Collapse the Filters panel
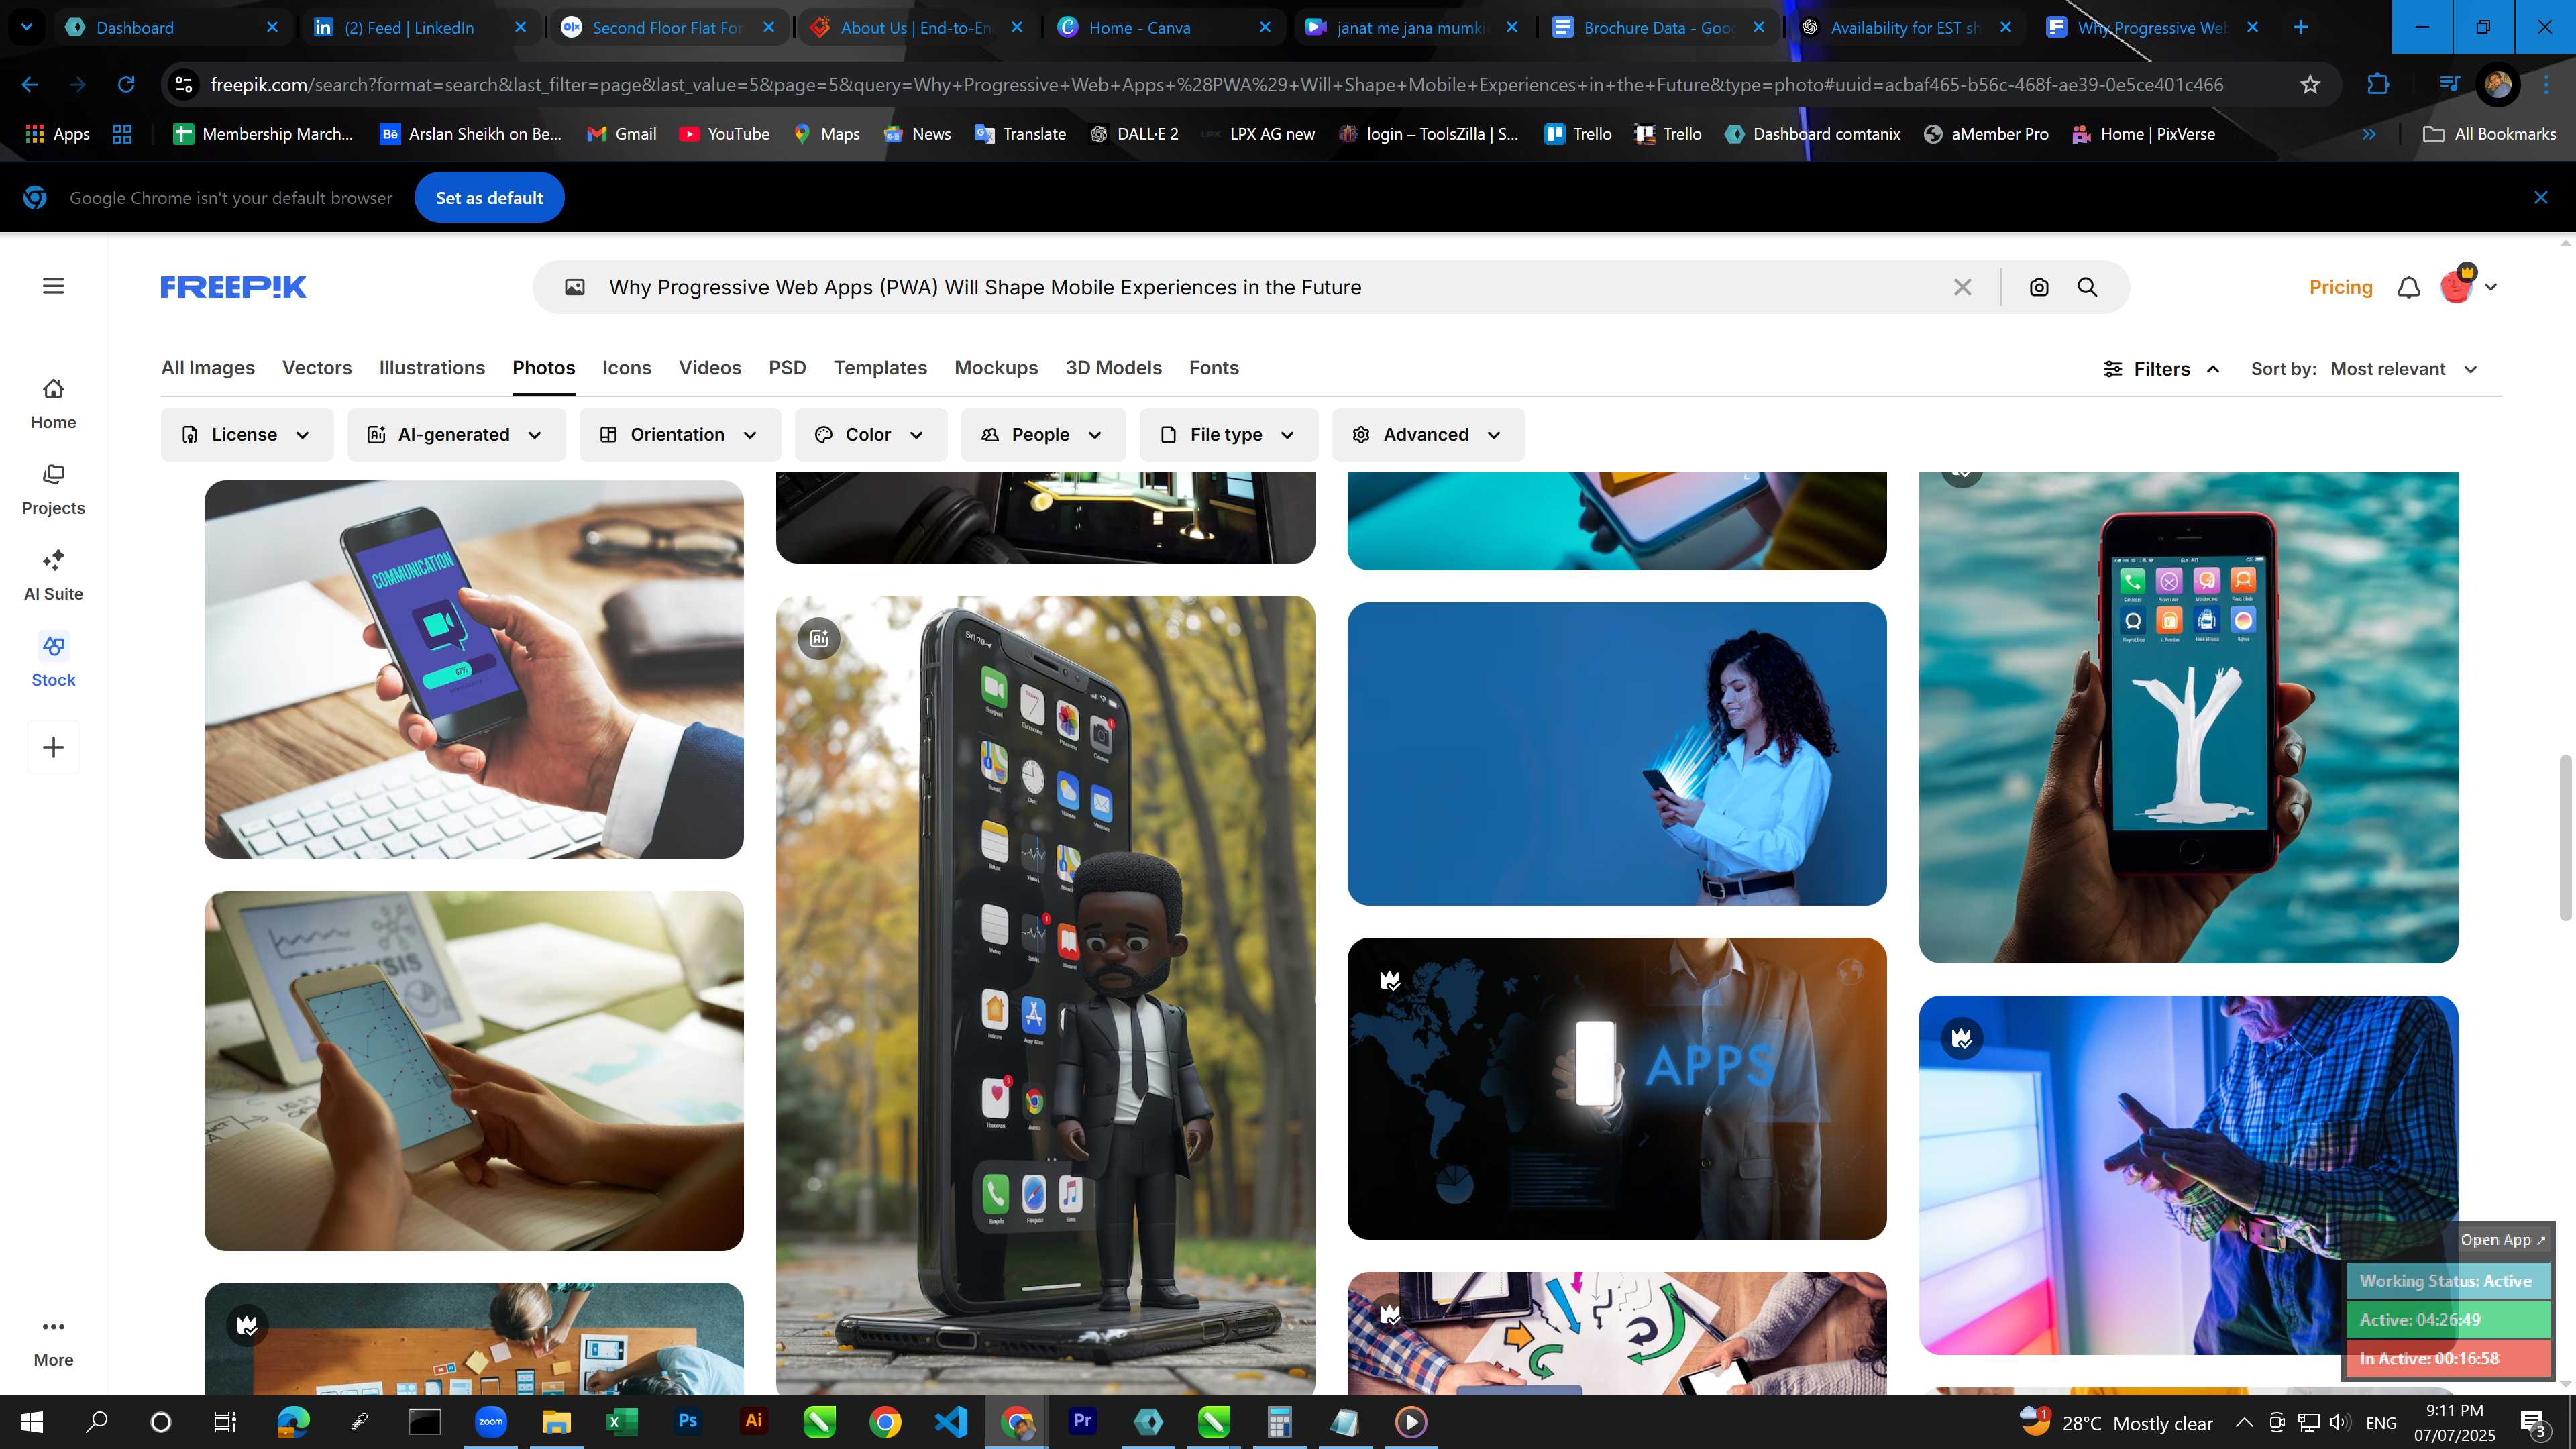This screenshot has height=1449, width=2576. 2162,369
